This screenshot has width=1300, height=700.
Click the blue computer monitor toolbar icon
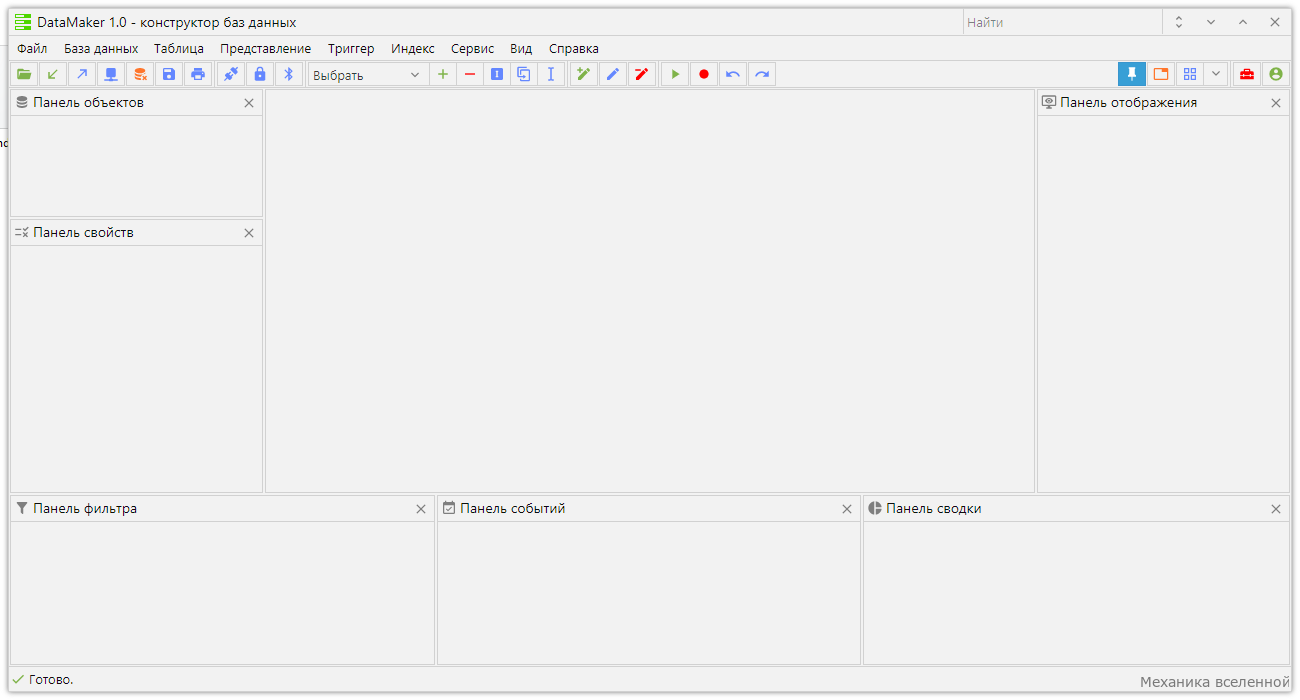coord(111,74)
